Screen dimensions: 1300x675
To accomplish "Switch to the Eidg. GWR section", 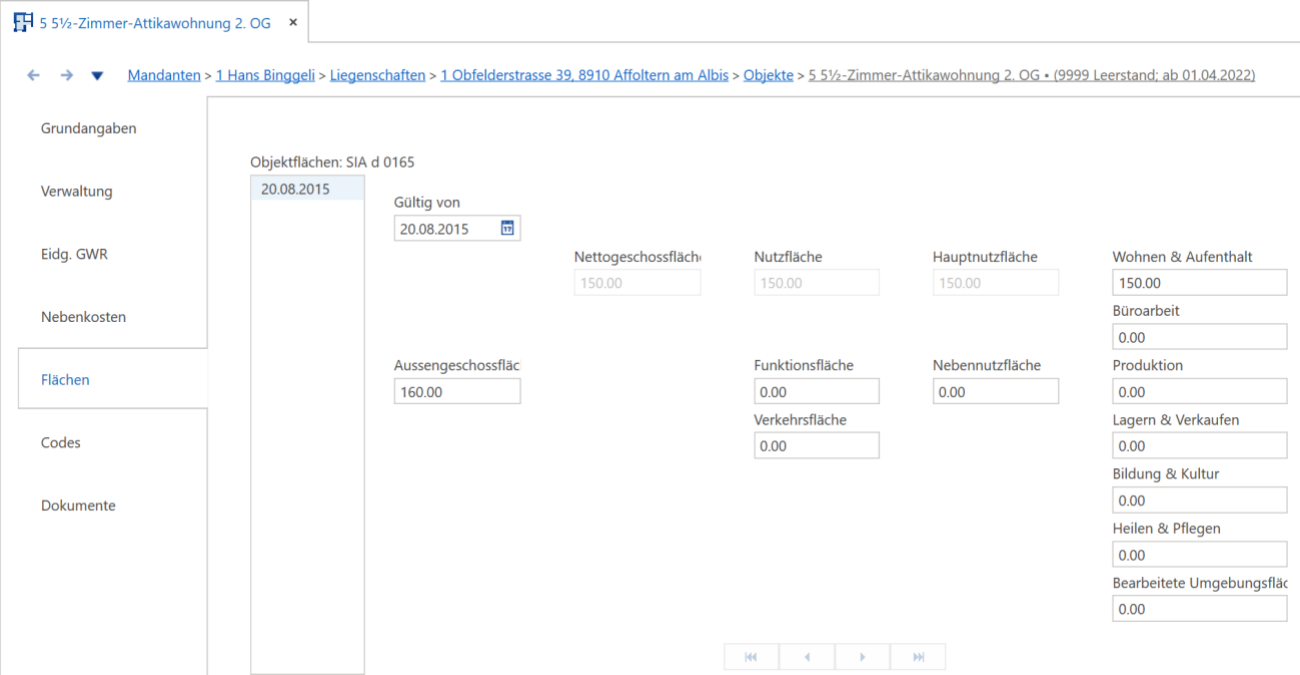I will pyautogui.click(x=74, y=254).
